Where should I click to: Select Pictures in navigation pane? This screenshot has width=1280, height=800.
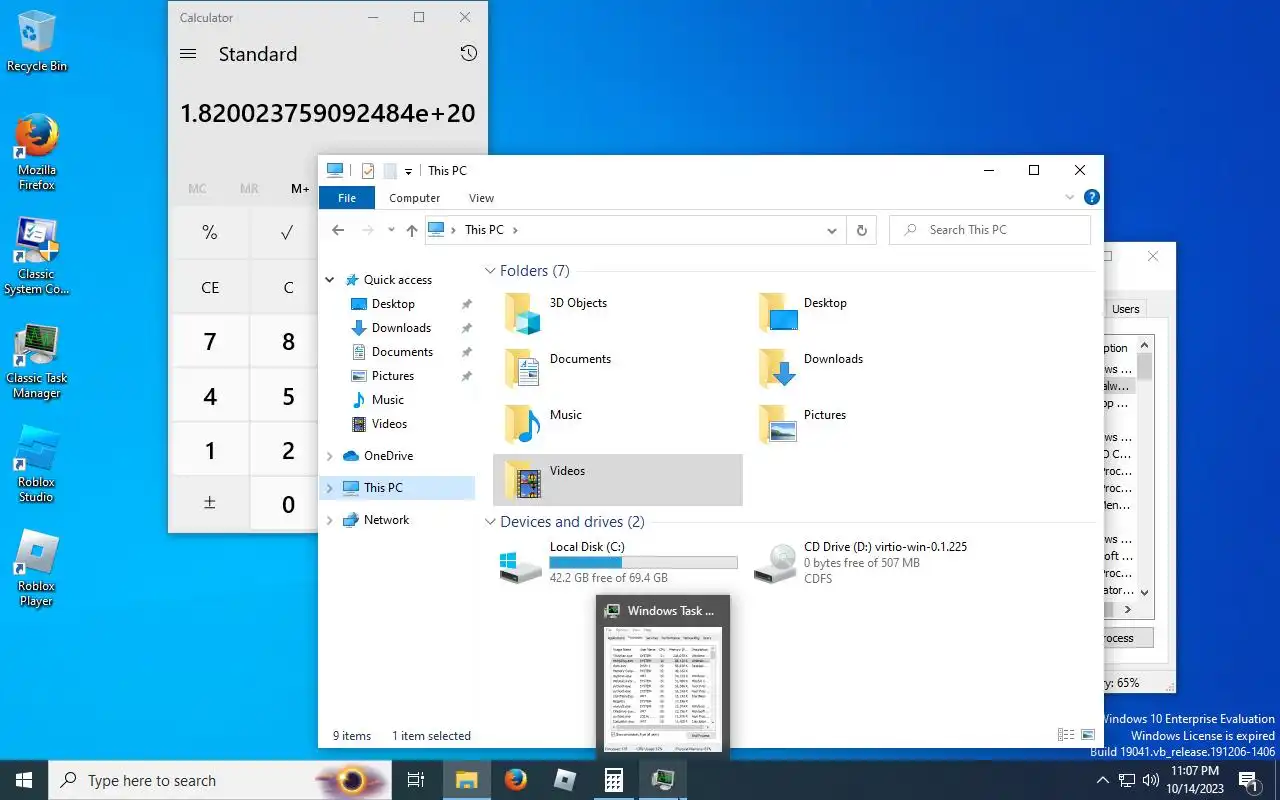393,376
